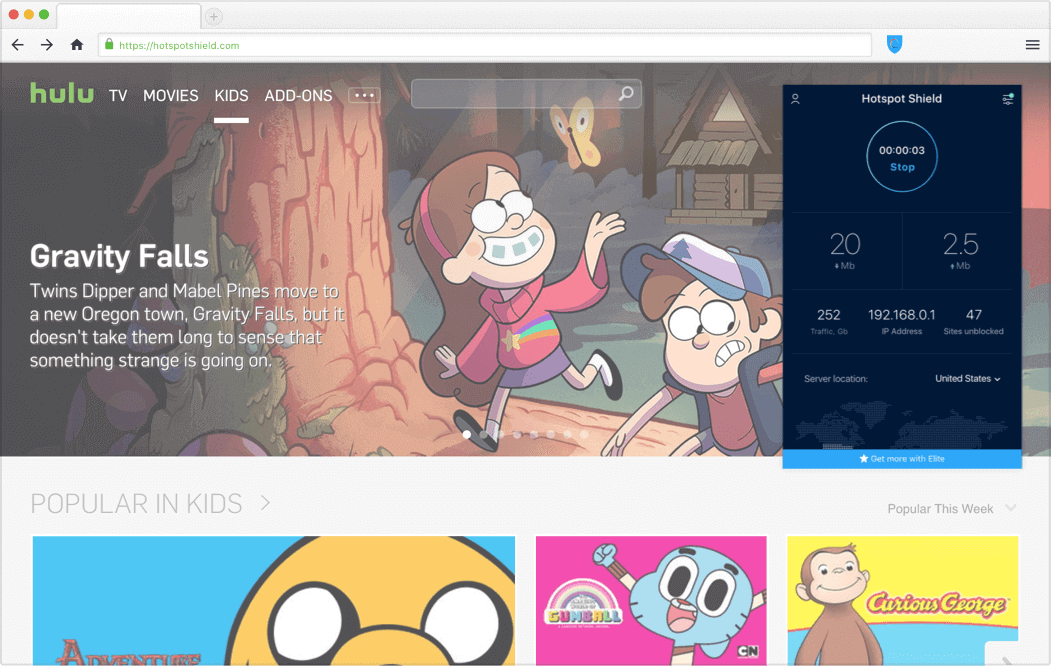The image size is (1052, 666).
Task: Stop the Hotspot Shield VPN connection
Action: pyautogui.click(x=902, y=167)
